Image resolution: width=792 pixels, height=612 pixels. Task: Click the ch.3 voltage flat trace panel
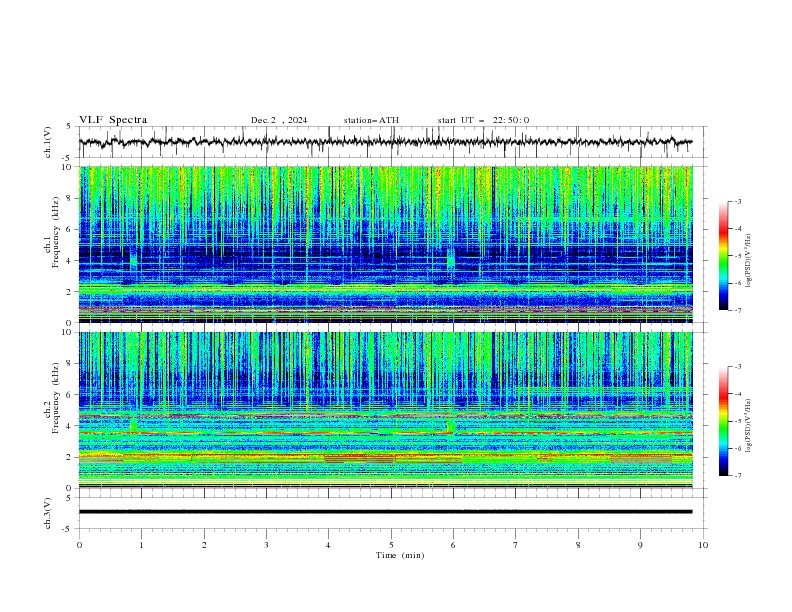tap(392, 513)
